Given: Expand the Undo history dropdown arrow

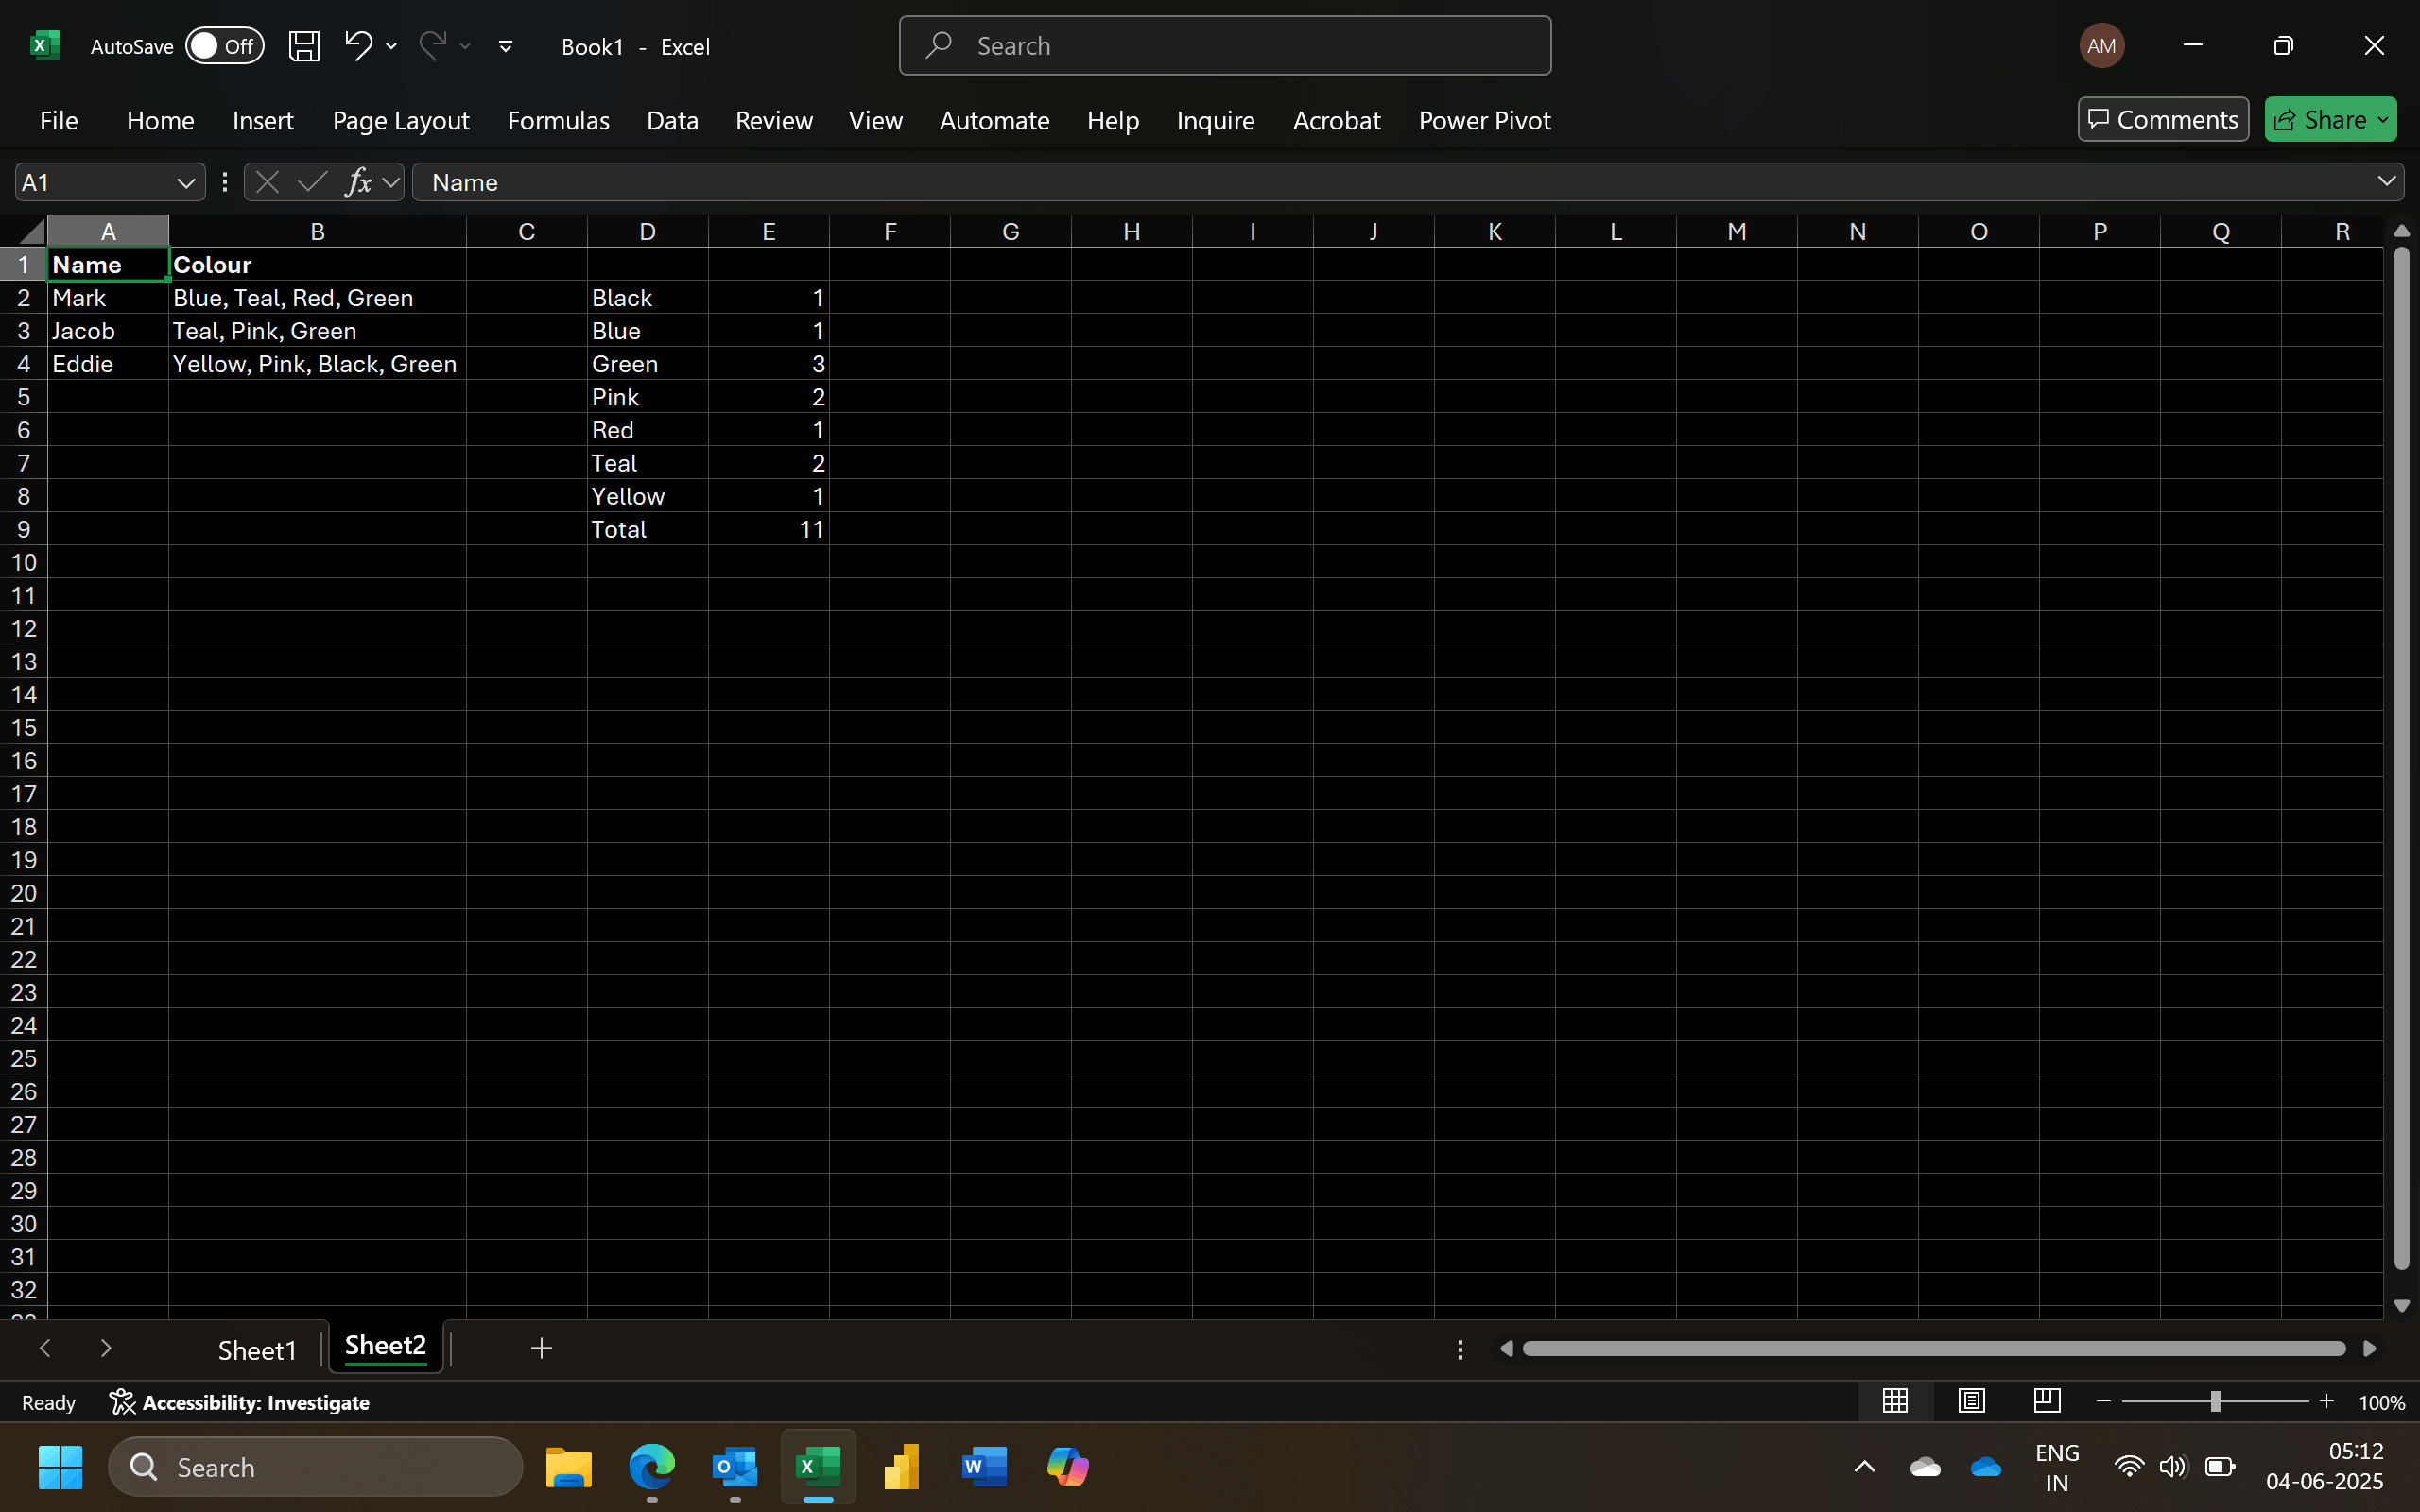Looking at the screenshot, I should (391, 46).
